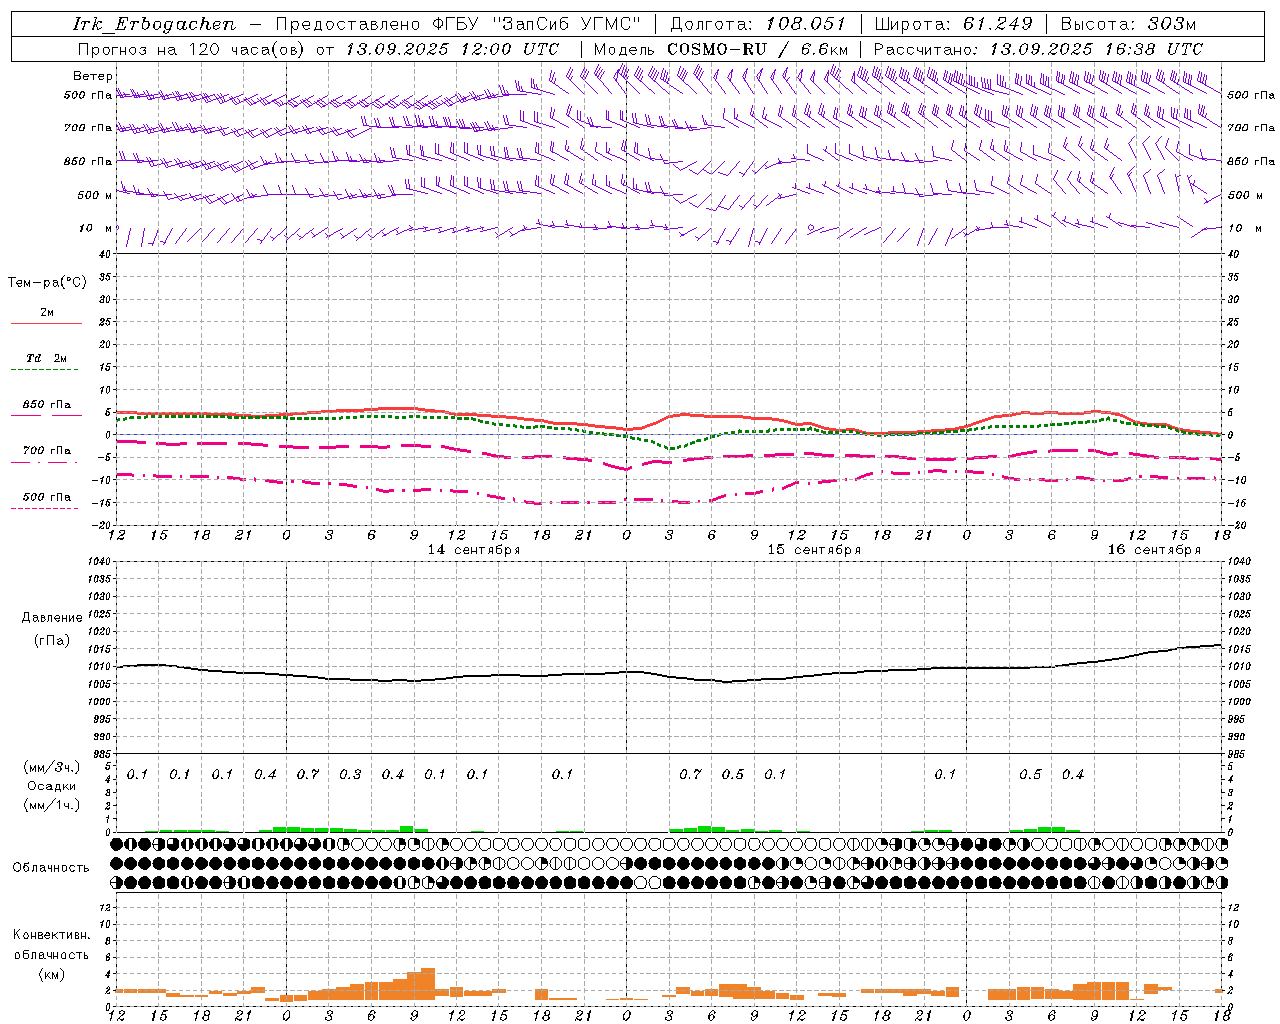Screen dimensions: 1280x1024
Task: Click 'Прогноз на 120 часа(ов)' text
Action: [x=192, y=49]
